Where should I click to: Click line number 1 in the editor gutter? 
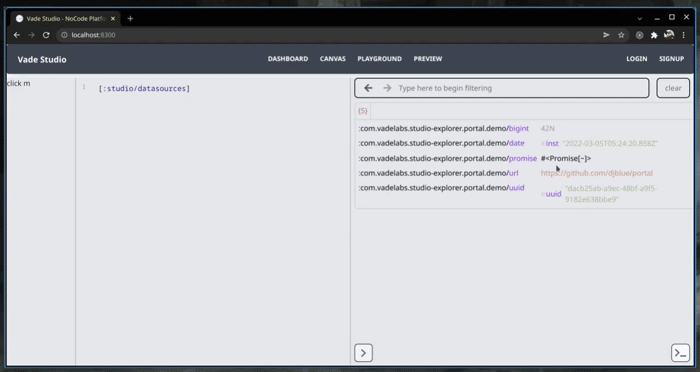84,87
